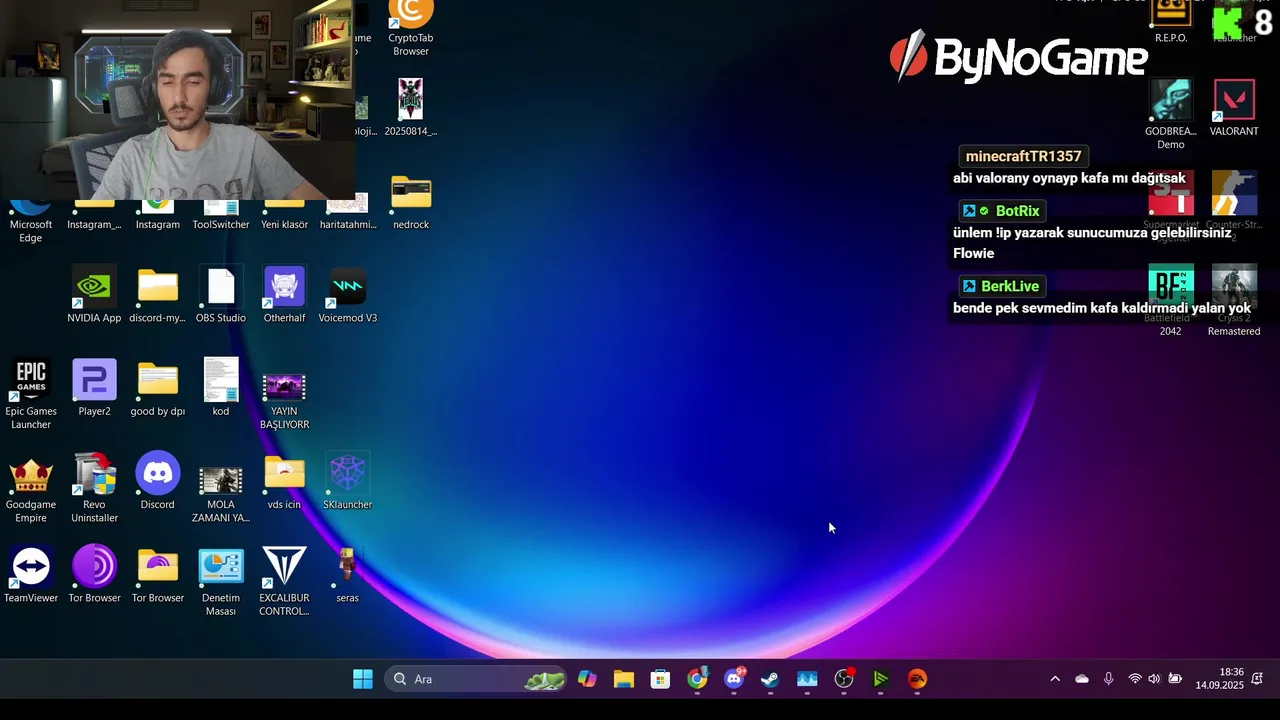Expand hidden system tray icons
This screenshot has width=1280, height=720.
point(1054,679)
